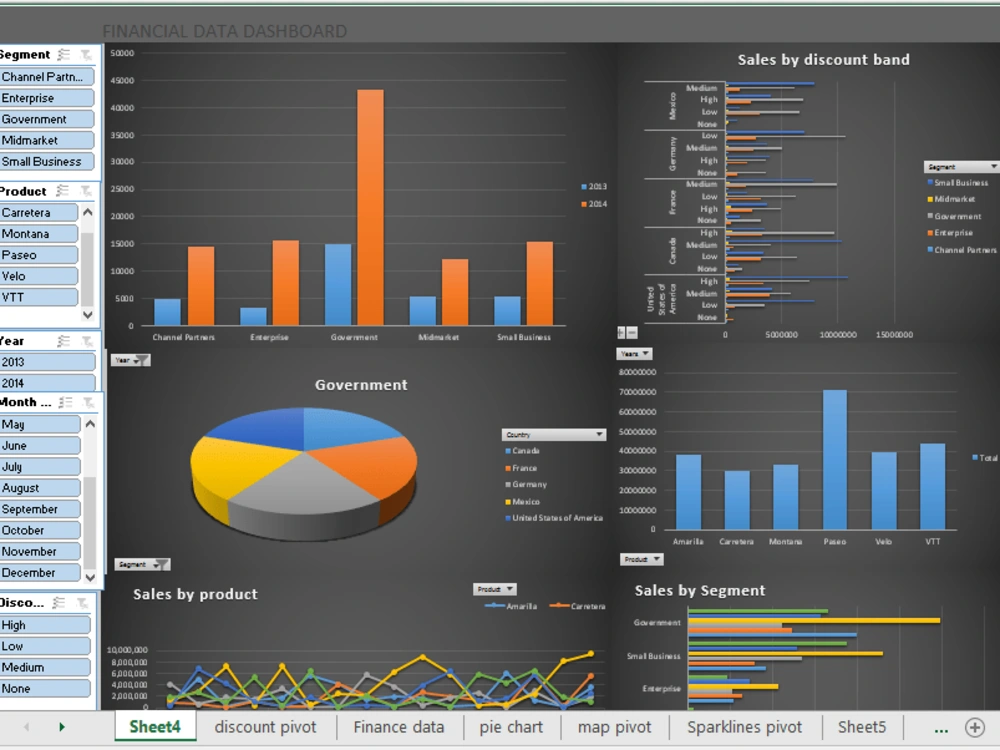Select the Paseo bar in the product chart

click(x=835, y=460)
